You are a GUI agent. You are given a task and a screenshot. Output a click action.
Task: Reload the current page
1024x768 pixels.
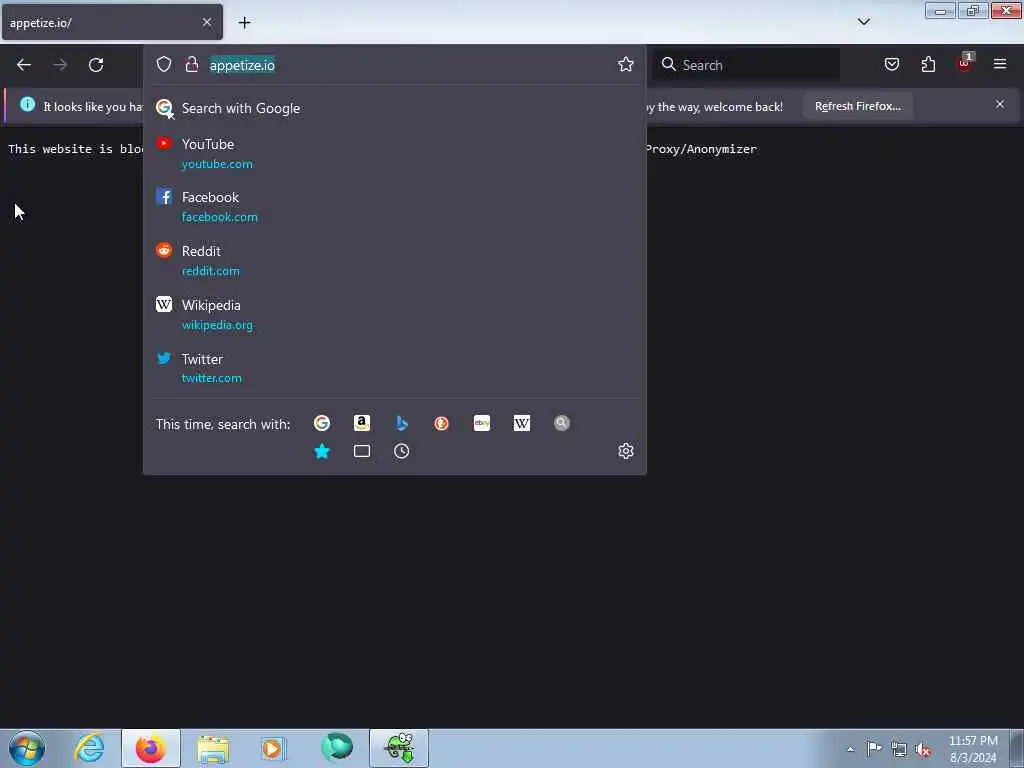tap(96, 65)
